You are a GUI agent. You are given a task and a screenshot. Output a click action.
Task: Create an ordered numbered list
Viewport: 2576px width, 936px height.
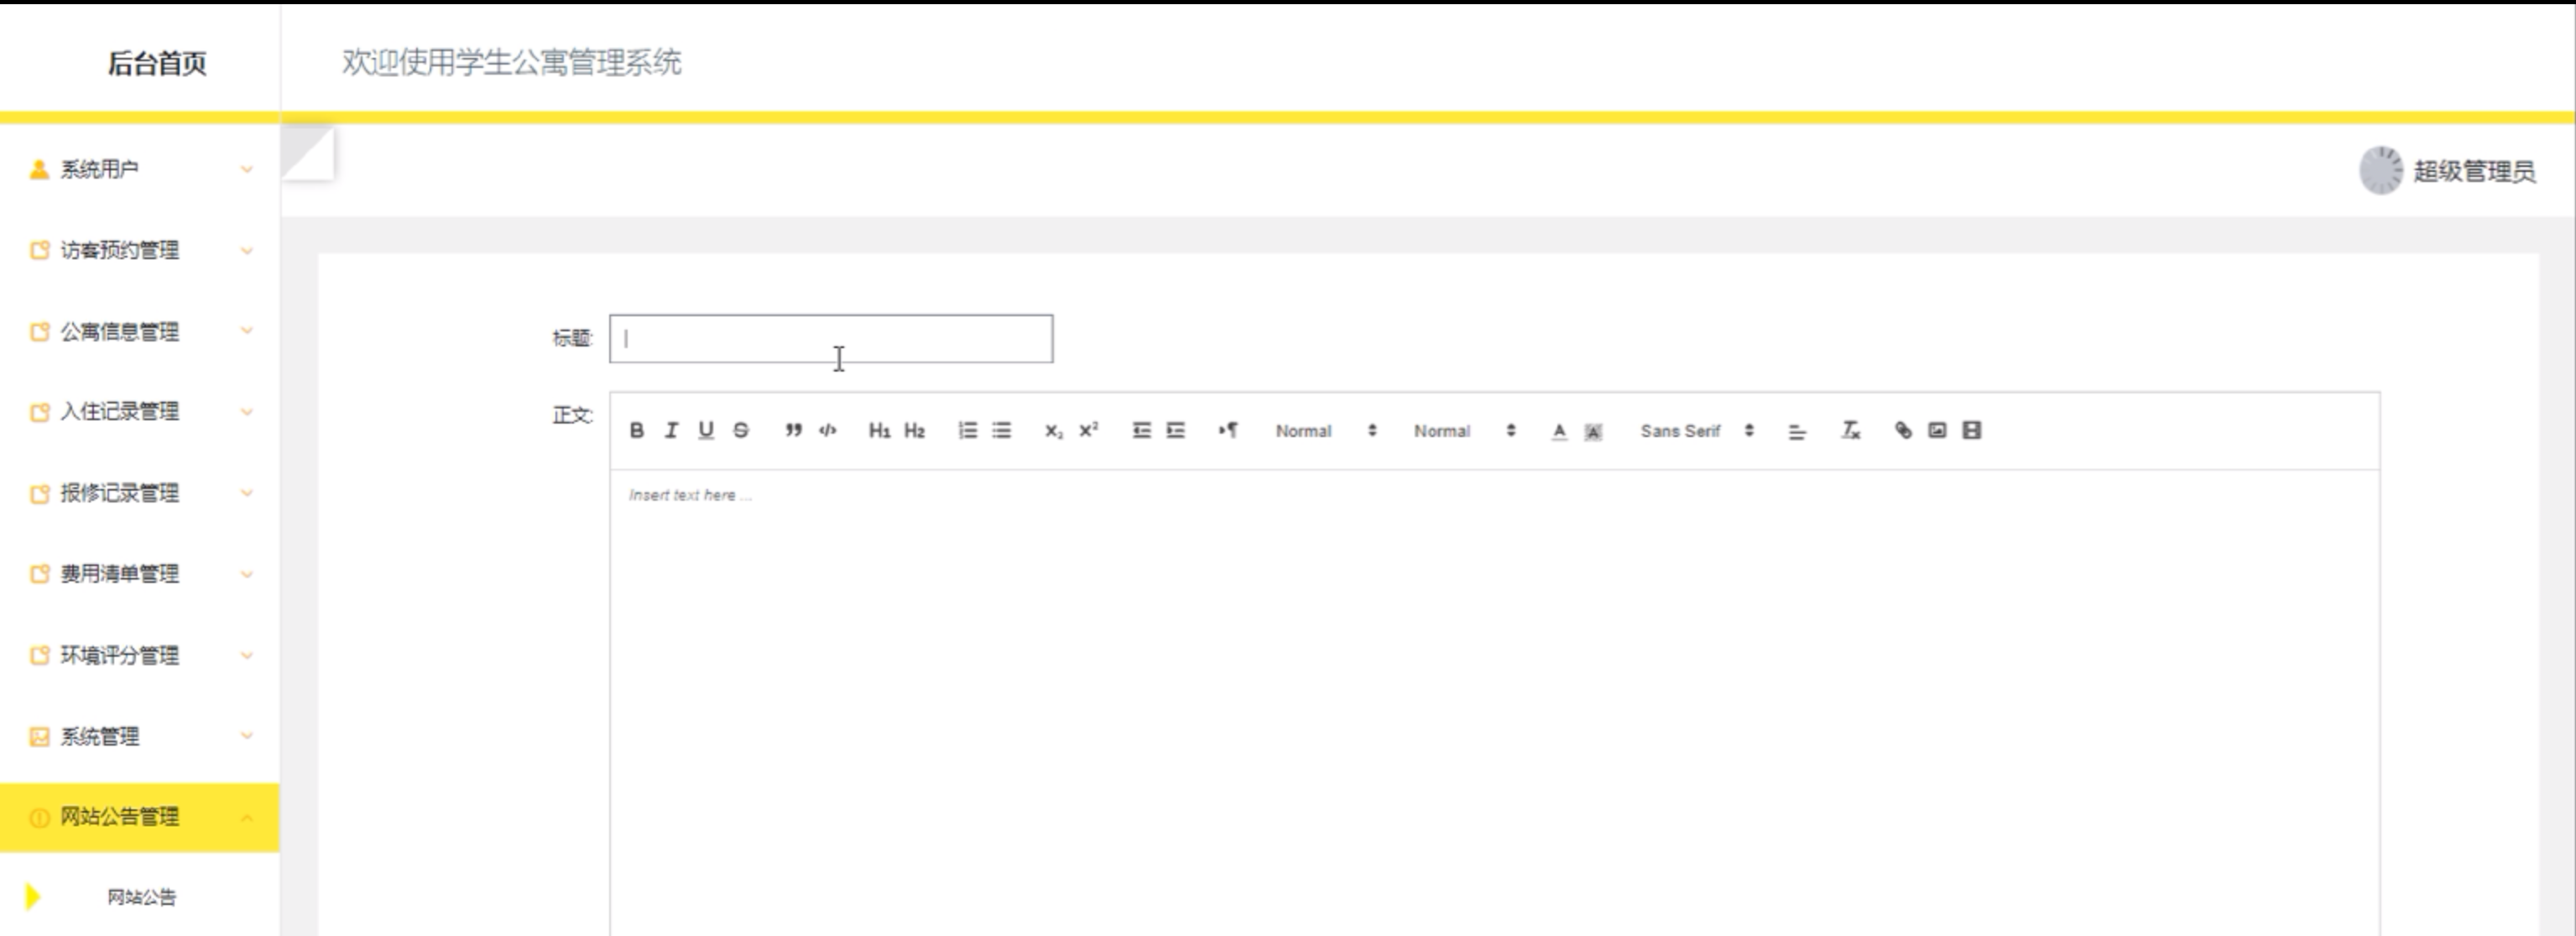point(967,430)
